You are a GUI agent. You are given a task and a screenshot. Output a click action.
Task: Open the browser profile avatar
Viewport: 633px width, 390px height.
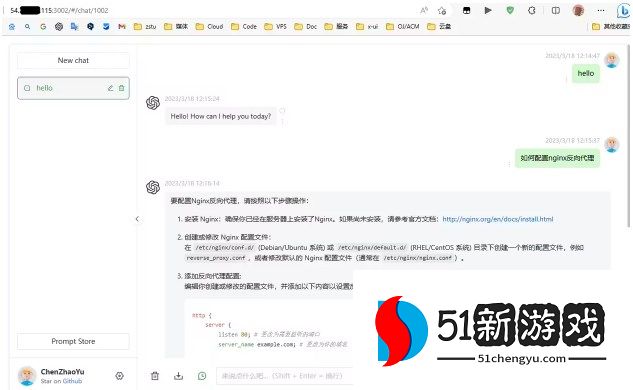pyautogui.click(x=579, y=10)
